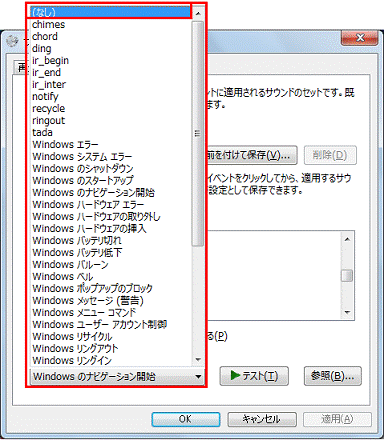Click dropdown list scroll up arrow
This screenshot has height=442, width=384.
(198, 13)
